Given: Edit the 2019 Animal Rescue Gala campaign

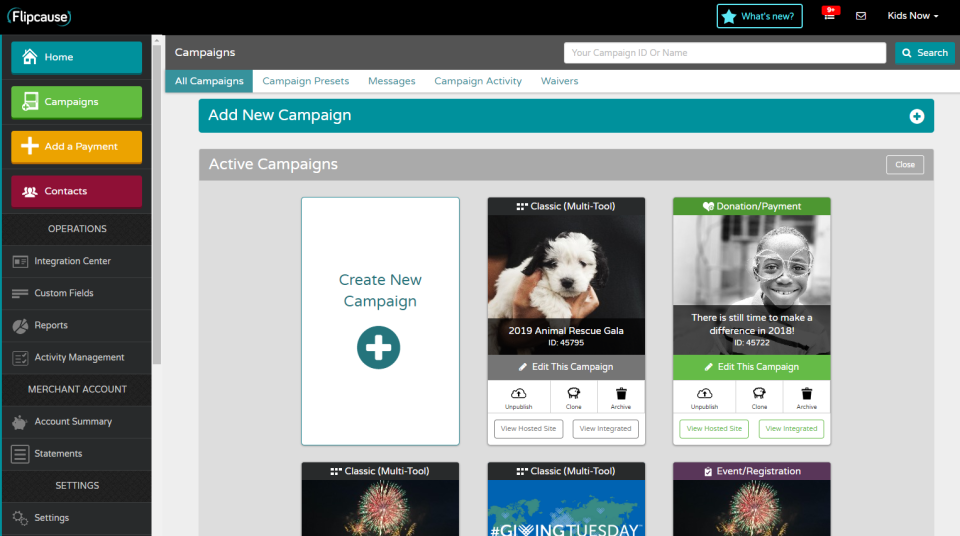Looking at the screenshot, I should coord(566,367).
